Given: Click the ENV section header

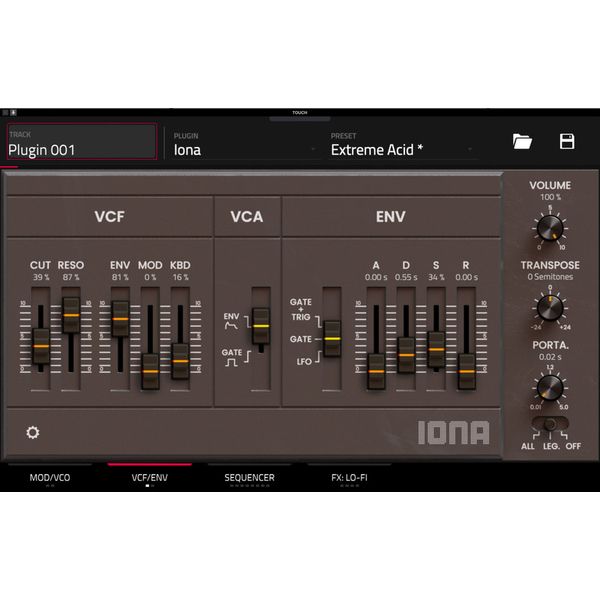Looking at the screenshot, I should [391, 217].
